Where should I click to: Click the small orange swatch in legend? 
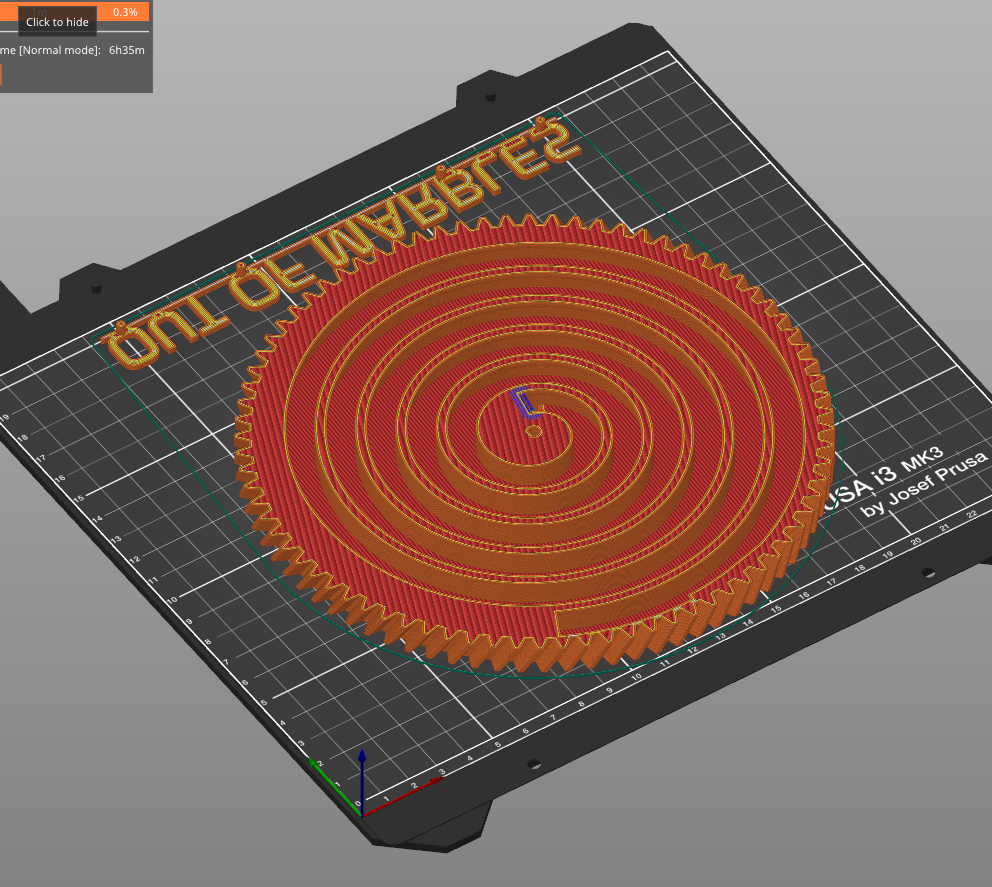(x=0, y=75)
